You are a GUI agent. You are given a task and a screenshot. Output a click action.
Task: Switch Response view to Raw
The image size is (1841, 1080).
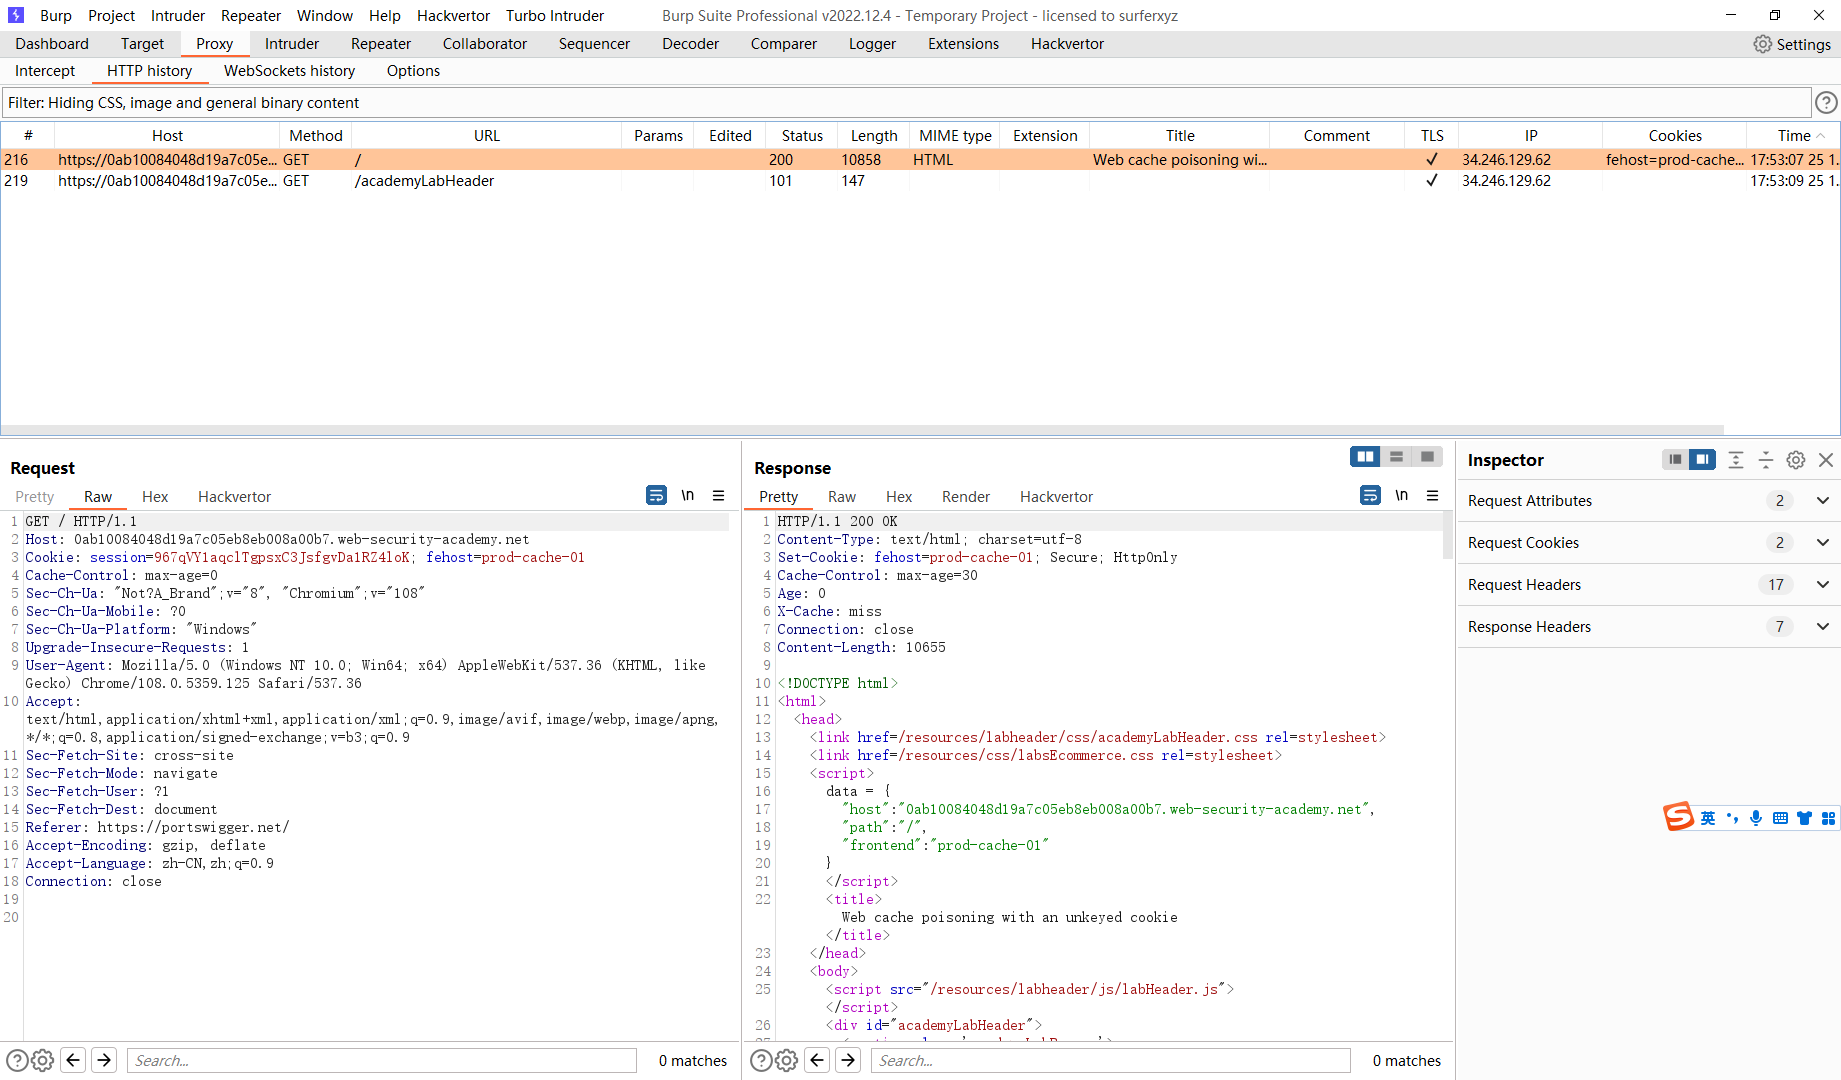click(841, 497)
